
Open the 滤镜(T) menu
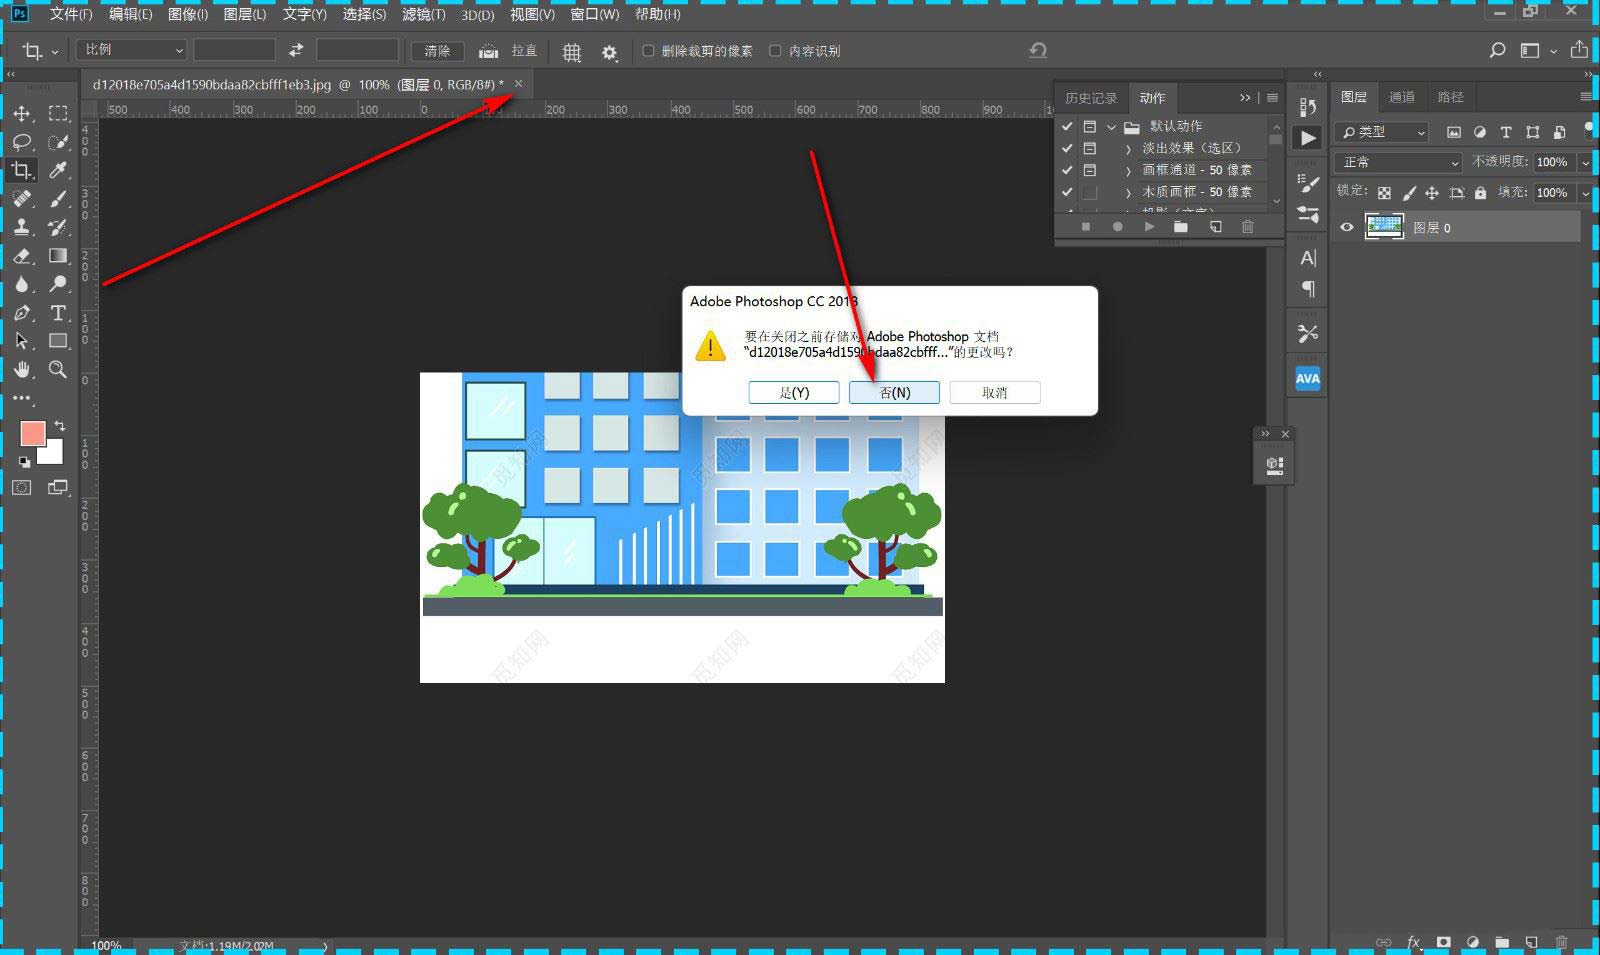(424, 14)
